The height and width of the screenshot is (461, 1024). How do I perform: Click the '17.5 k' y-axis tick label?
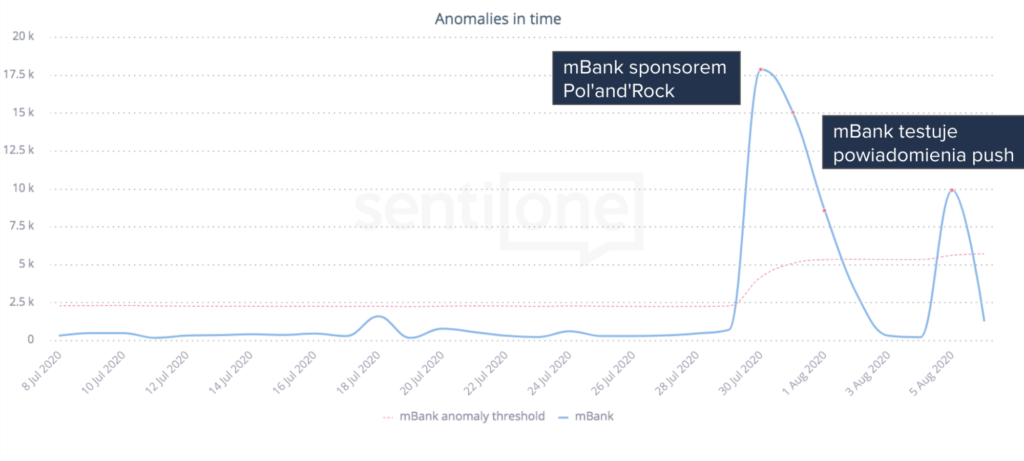pos(20,75)
